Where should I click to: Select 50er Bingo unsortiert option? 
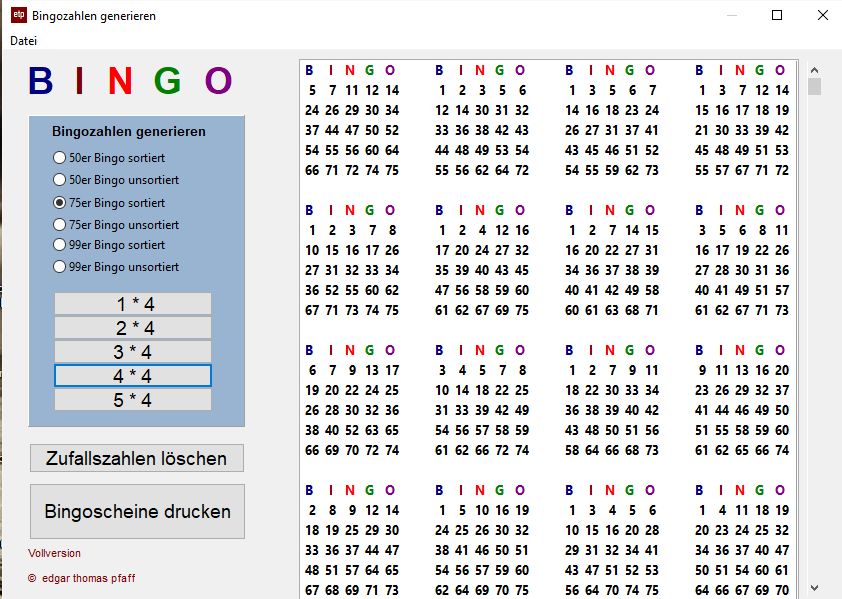click(59, 180)
